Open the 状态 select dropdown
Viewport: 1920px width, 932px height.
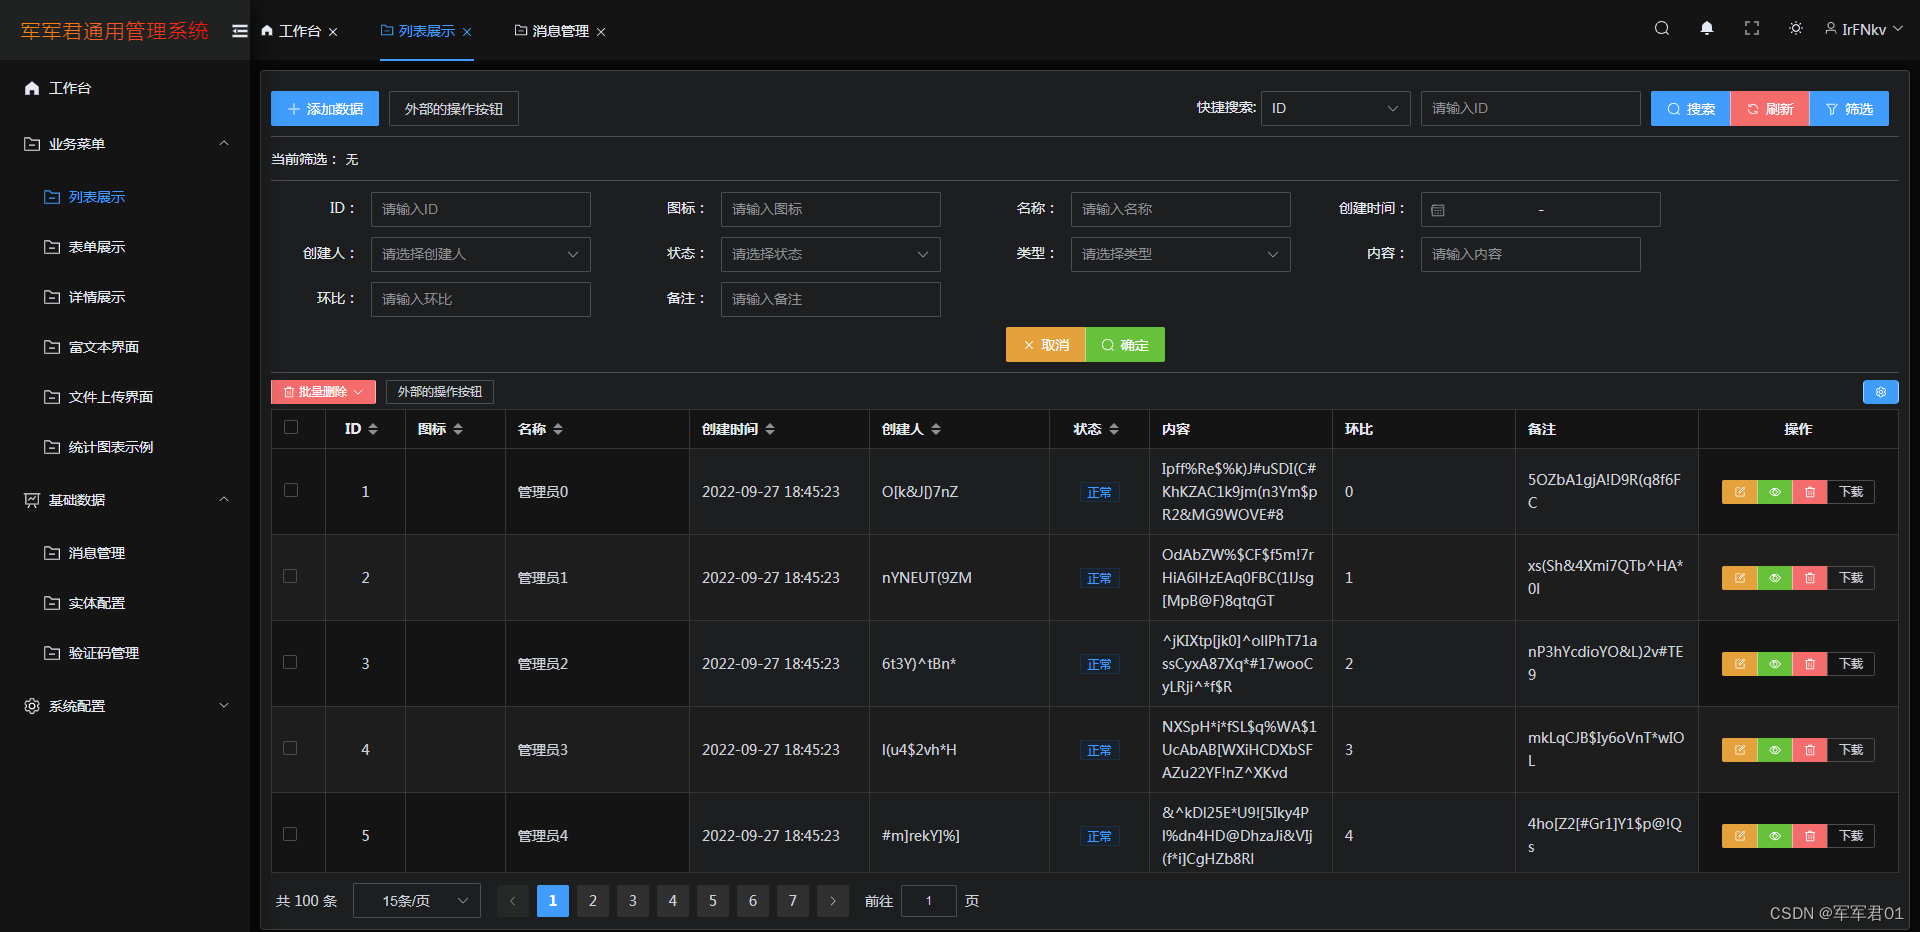(x=830, y=254)
